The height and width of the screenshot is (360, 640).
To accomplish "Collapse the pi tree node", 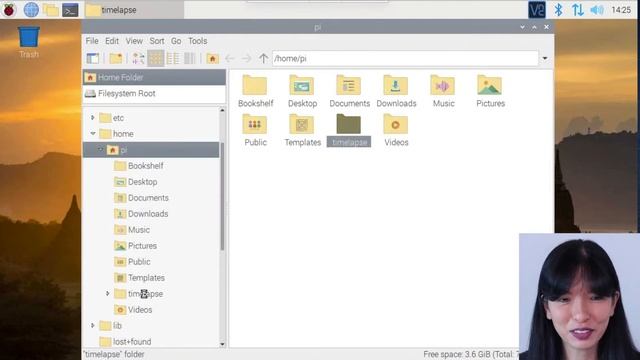I will (x=100, y=150).
